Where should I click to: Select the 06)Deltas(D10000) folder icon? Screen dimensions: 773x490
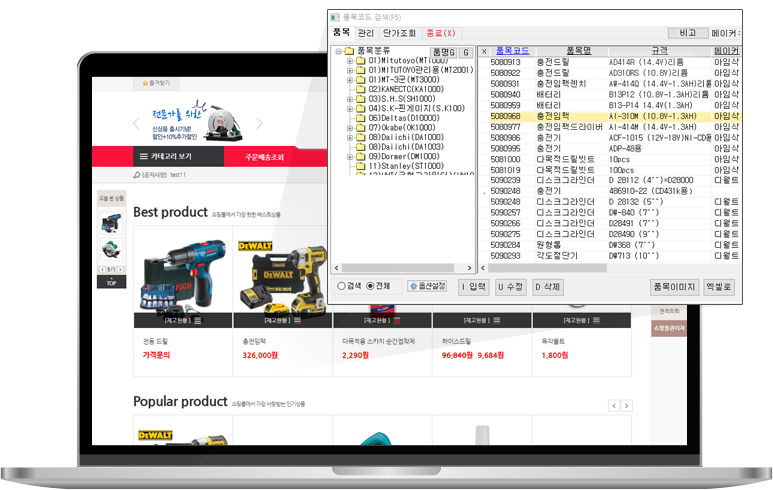tap(360, 118)
